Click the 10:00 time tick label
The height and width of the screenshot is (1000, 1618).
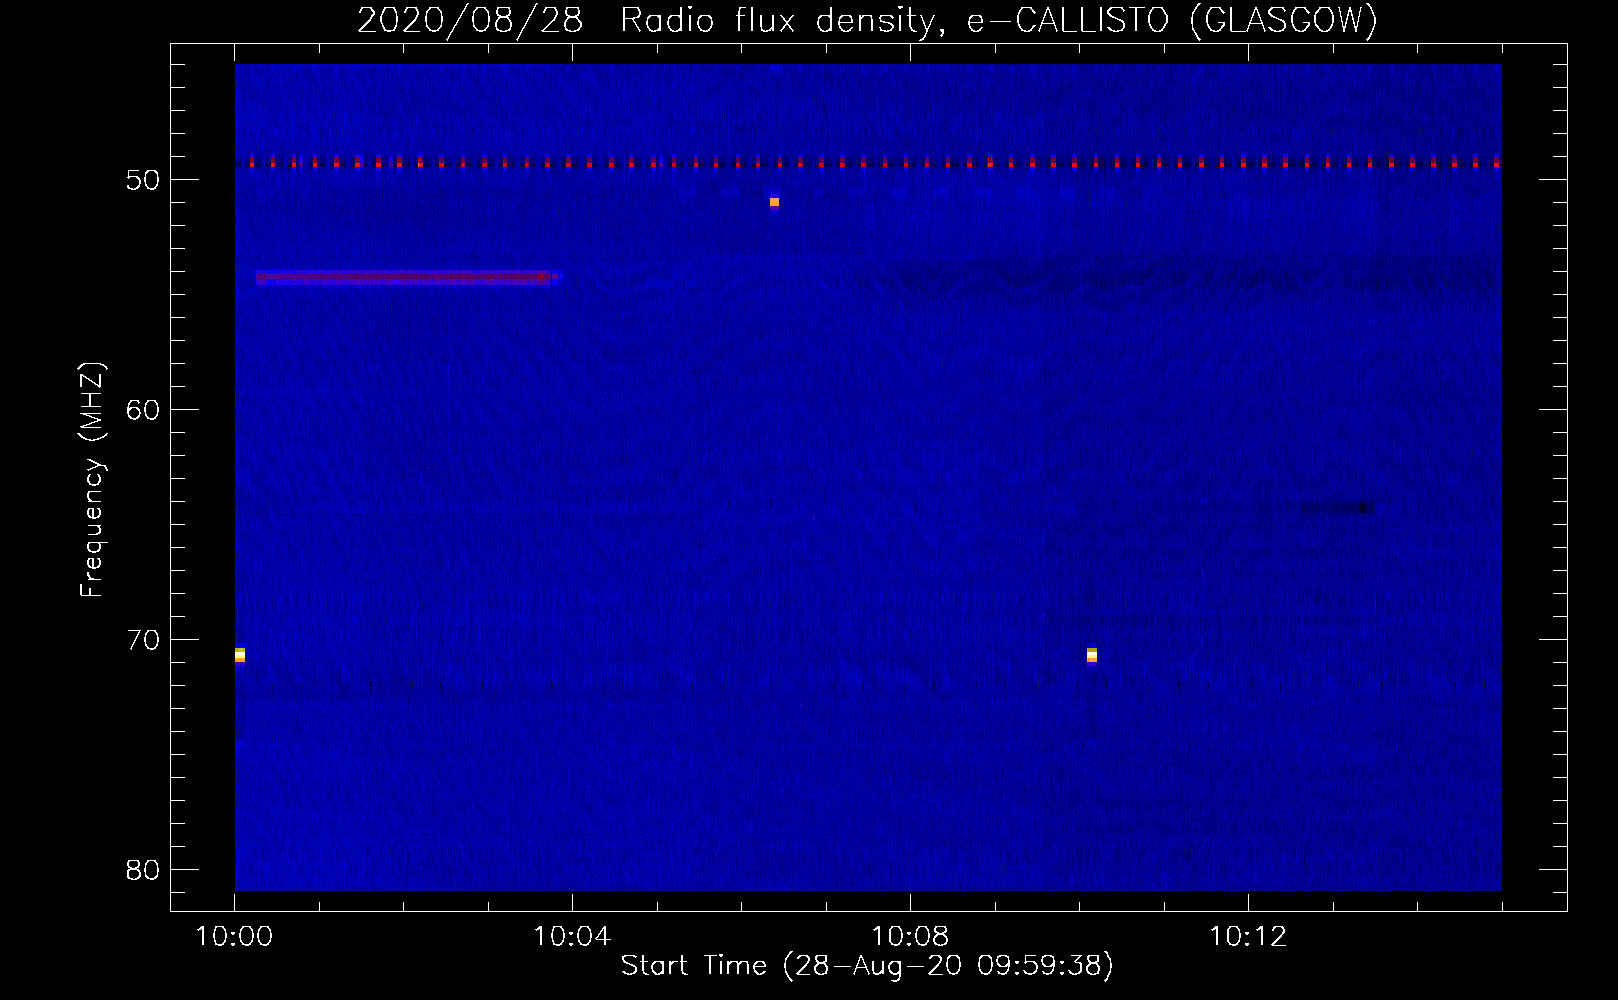234,937
